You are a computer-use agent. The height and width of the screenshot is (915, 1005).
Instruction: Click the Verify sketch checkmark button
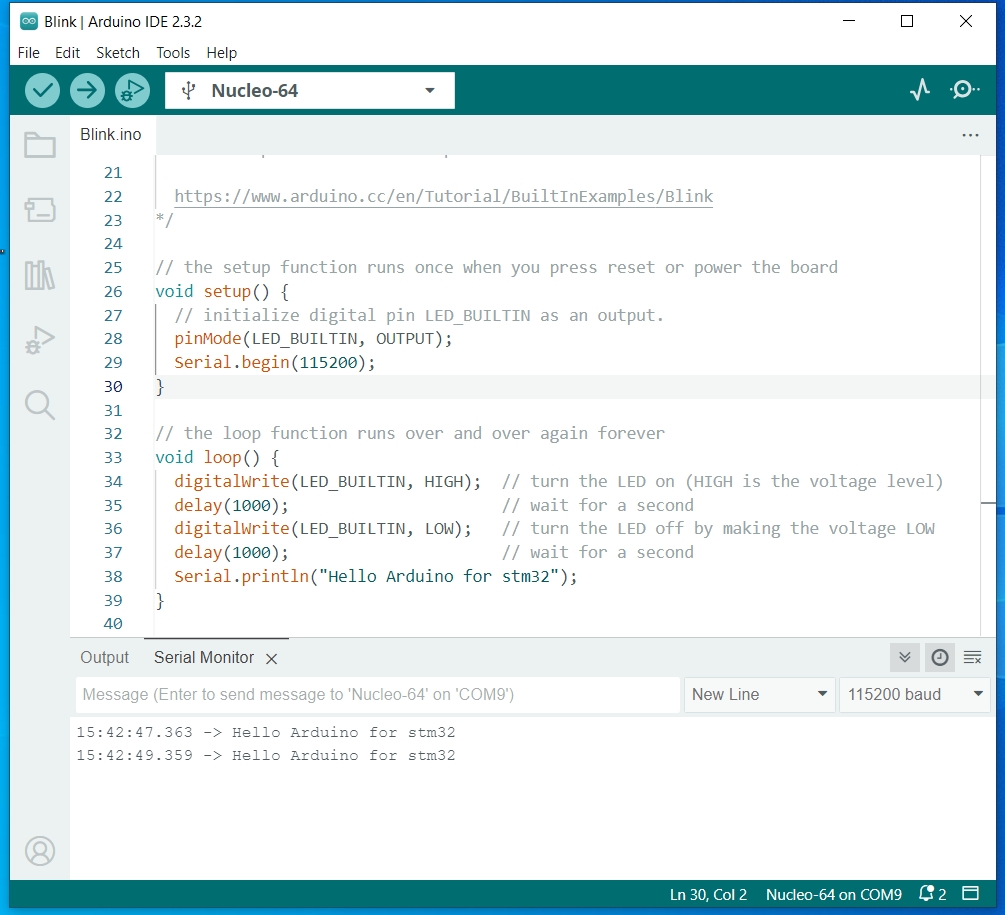42,90
